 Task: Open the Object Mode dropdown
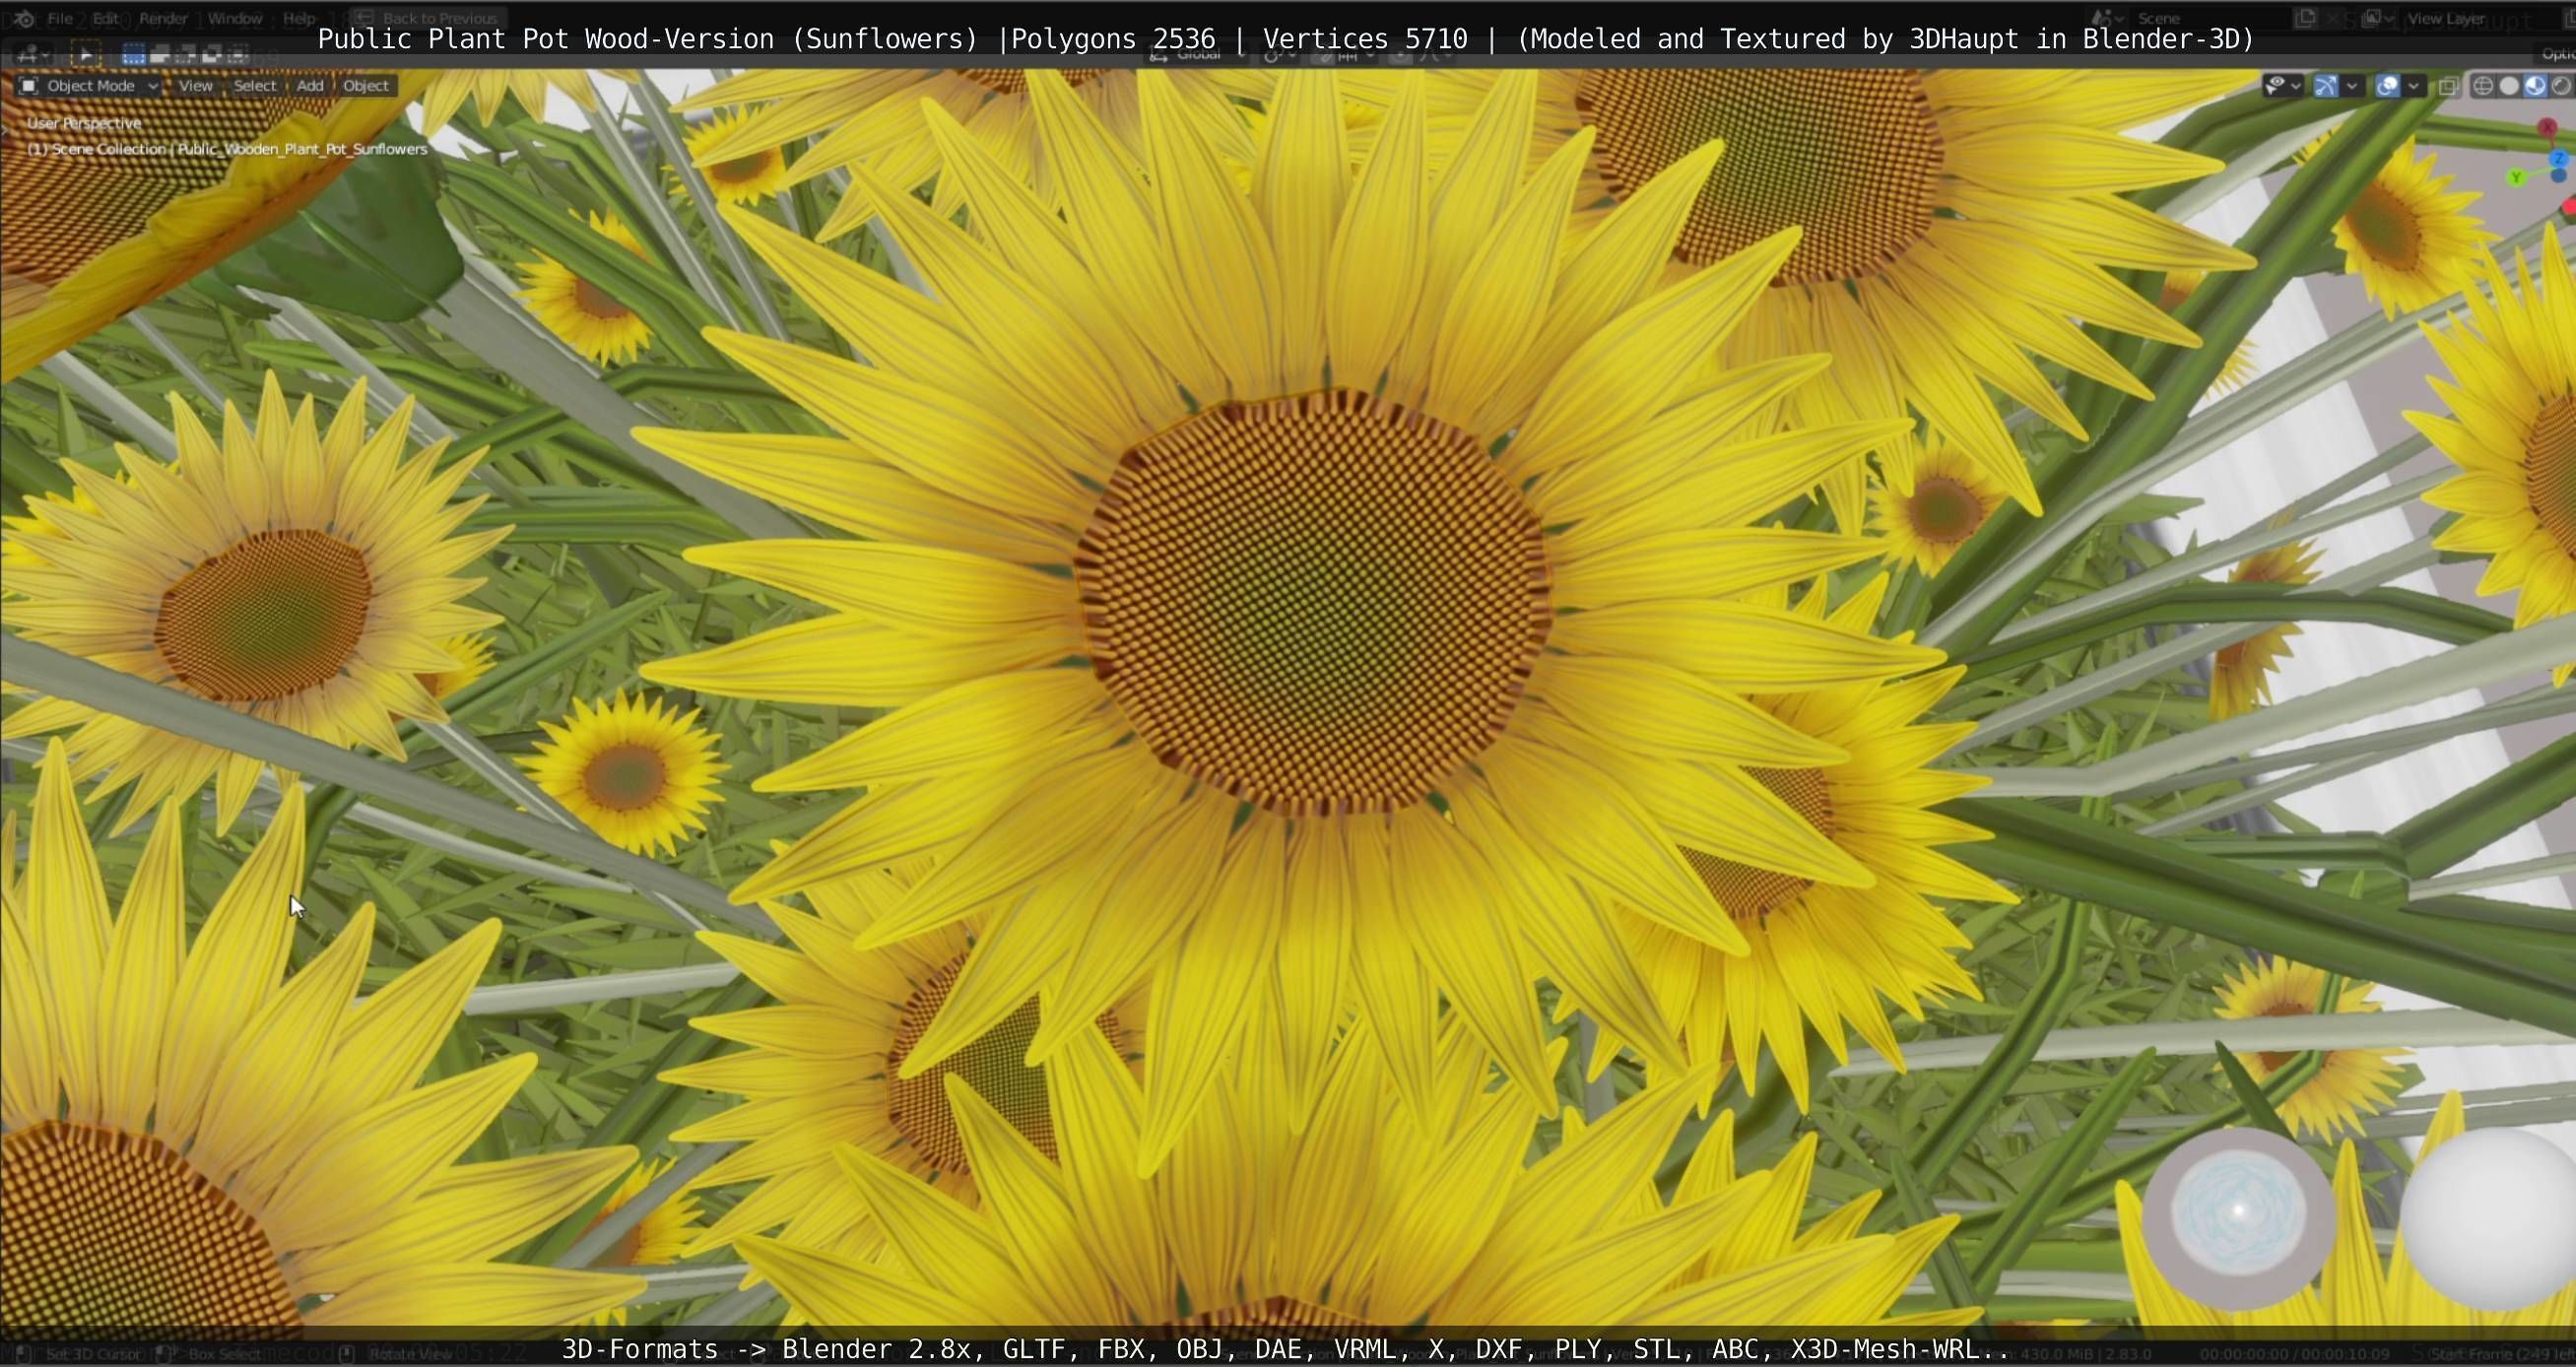(88, 86)
